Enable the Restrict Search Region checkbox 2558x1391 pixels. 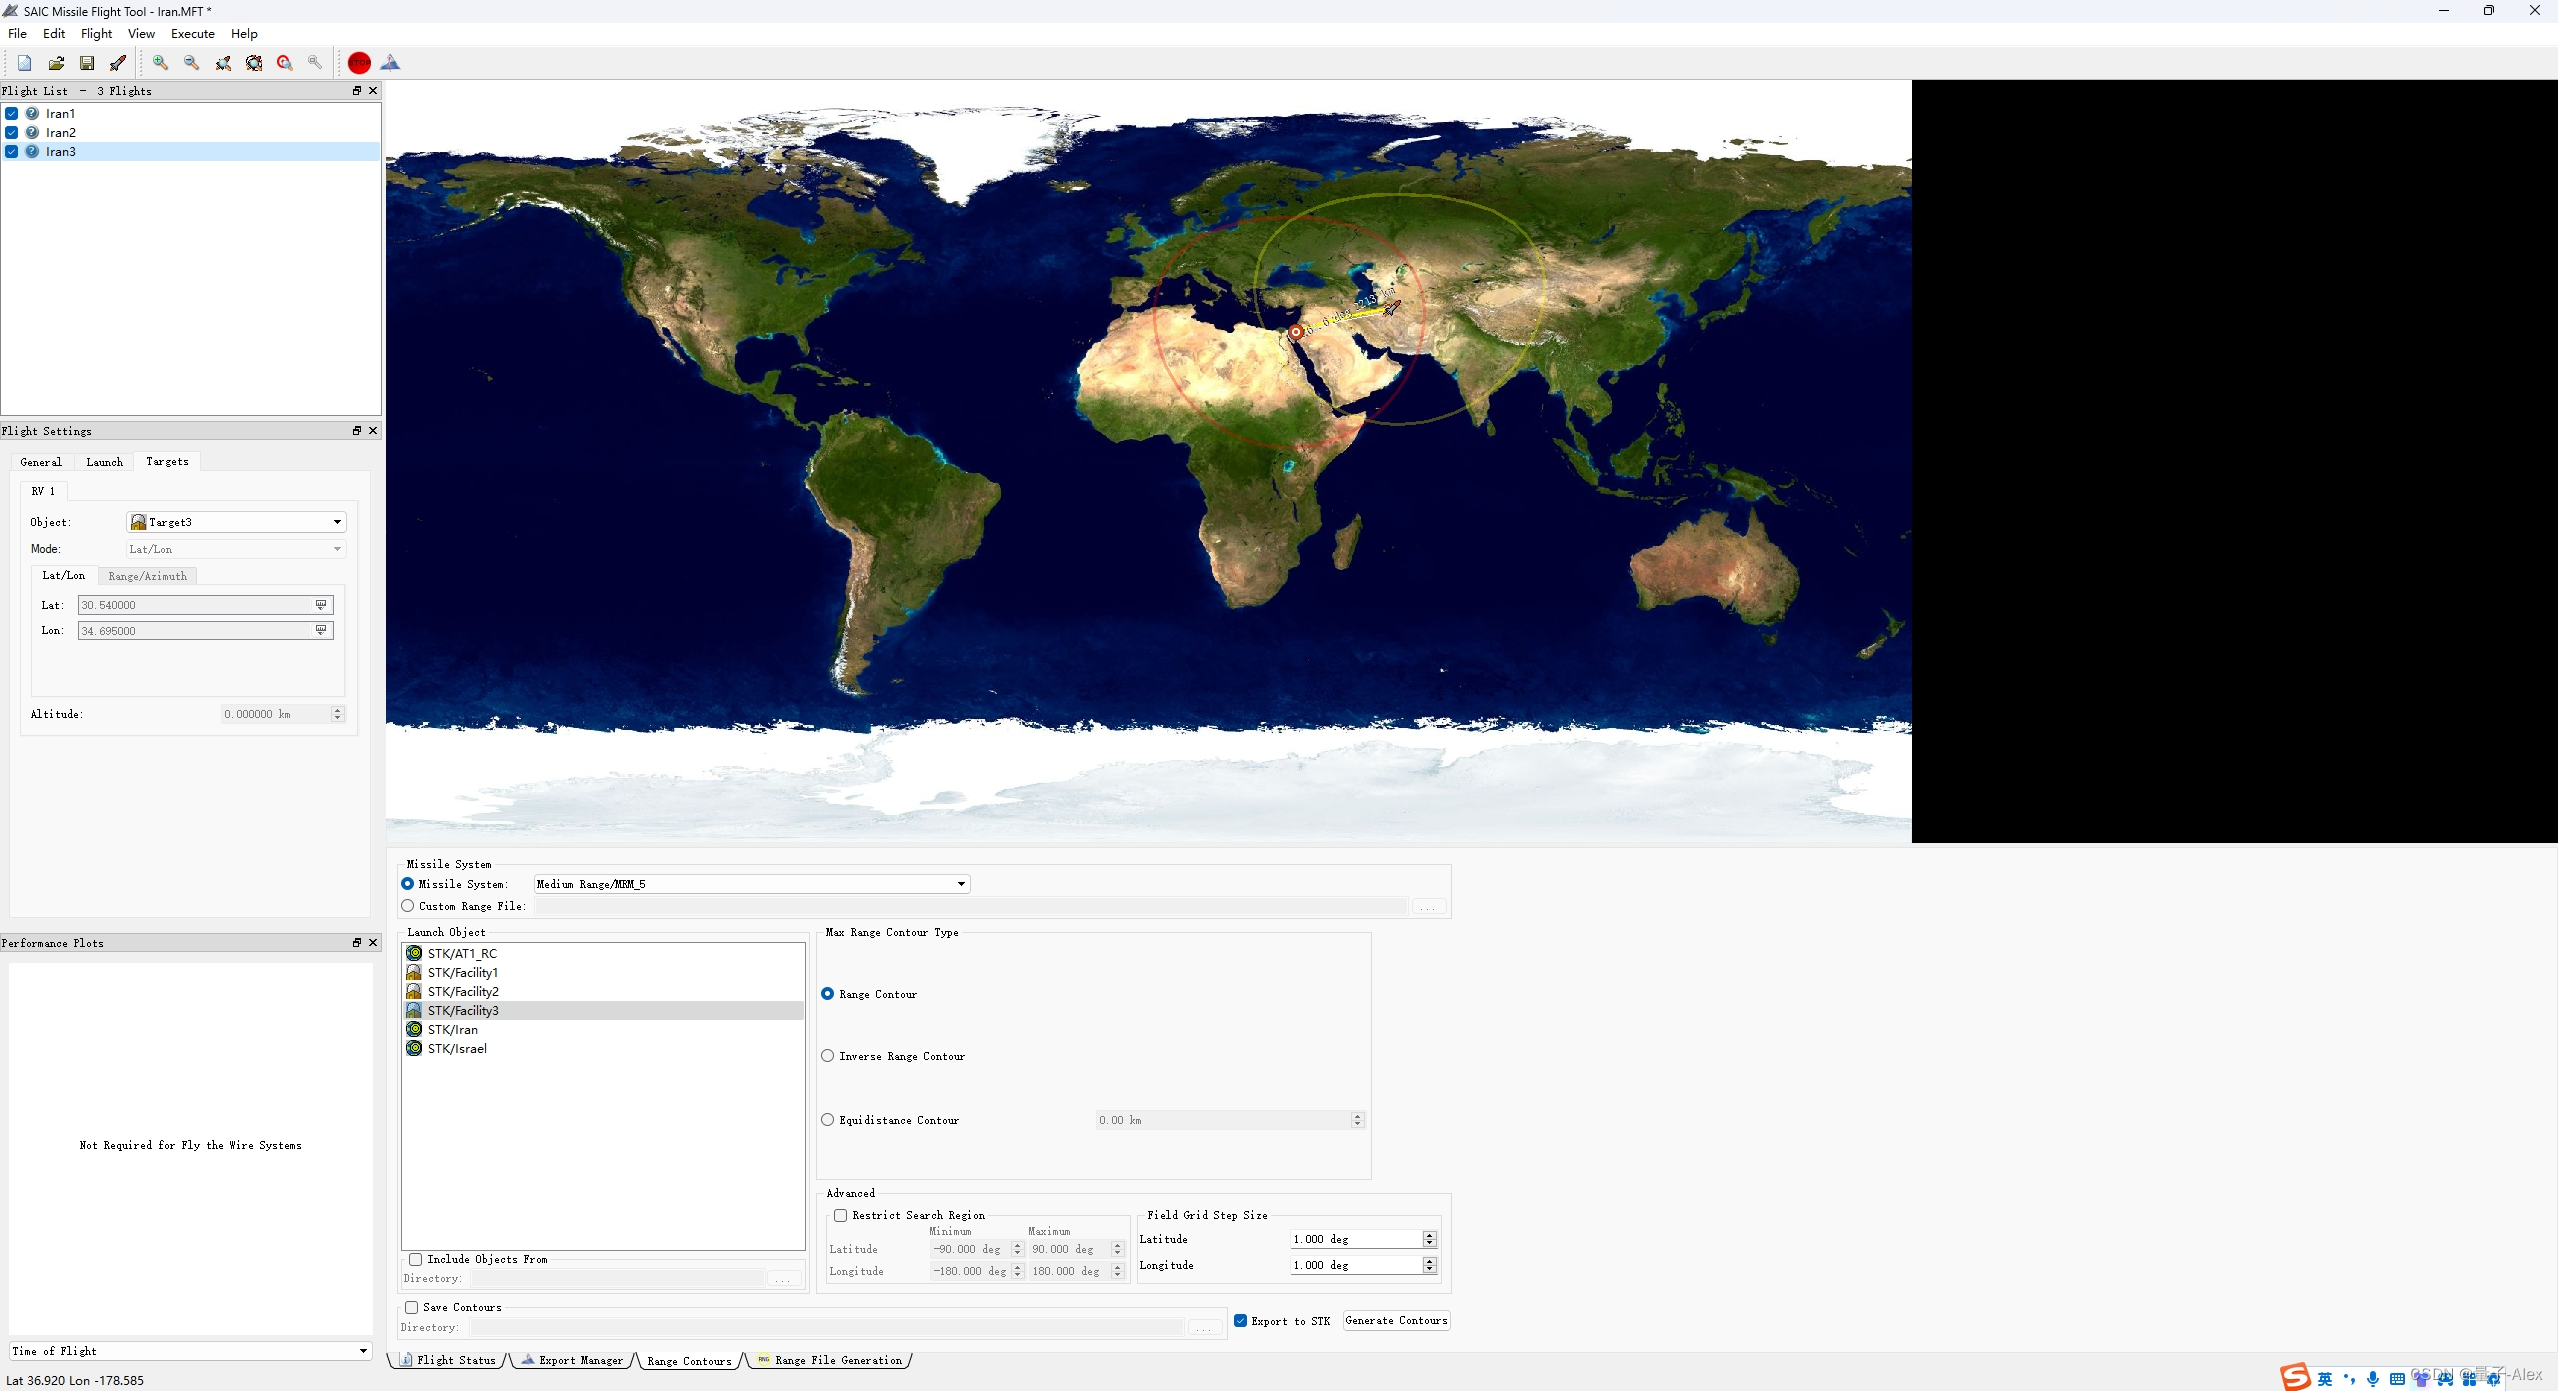point(841,1215)
